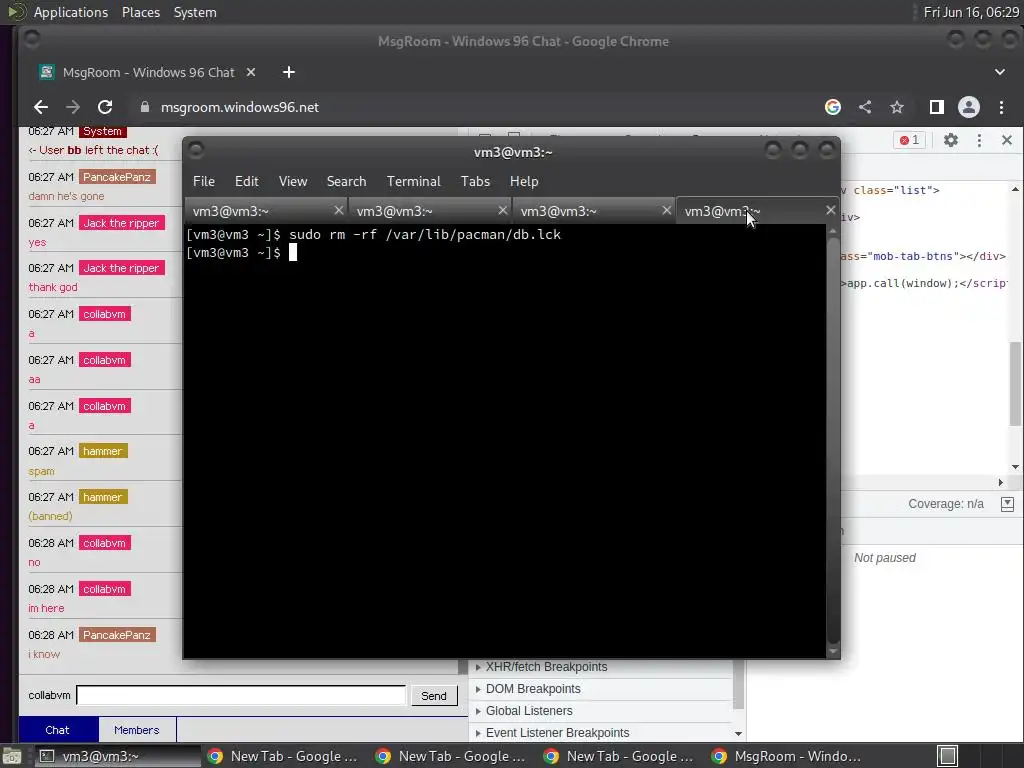Click the clock Fri Jun 16, 06:29
Image resolution: width=1024 pixels, height=768 pixels.
click(971, 12)
